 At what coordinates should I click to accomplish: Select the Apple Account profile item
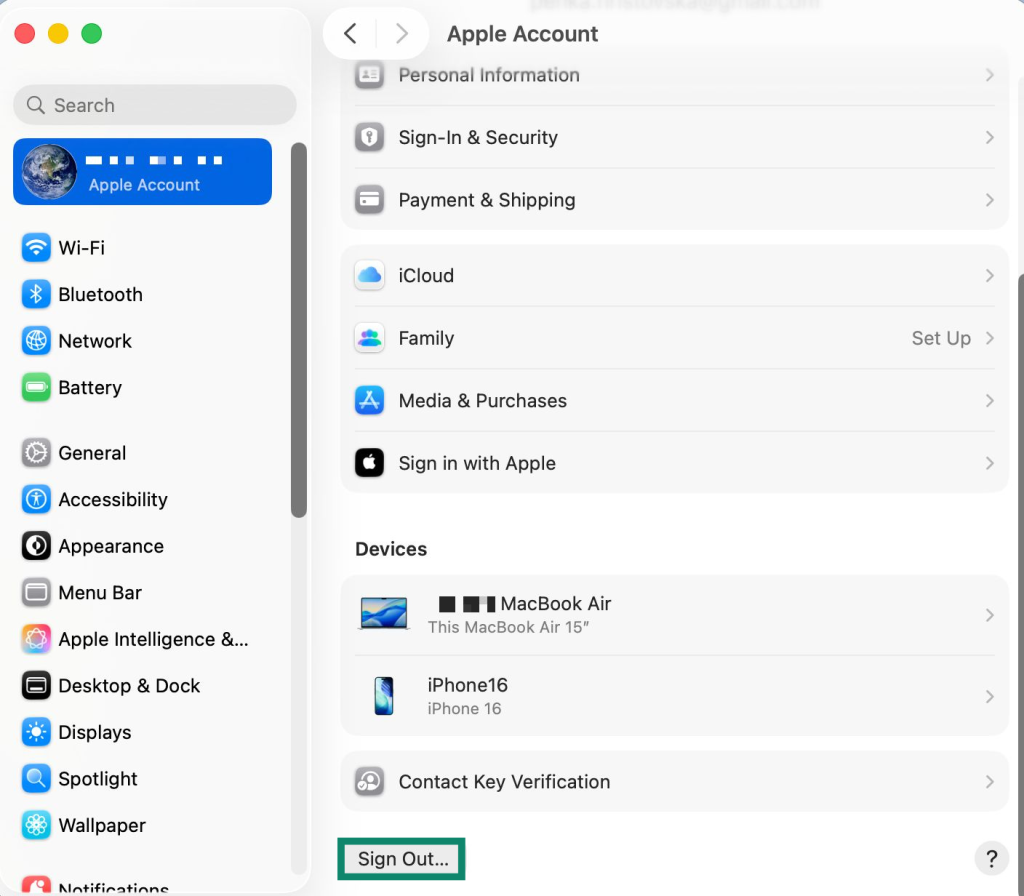pos(142,171)
